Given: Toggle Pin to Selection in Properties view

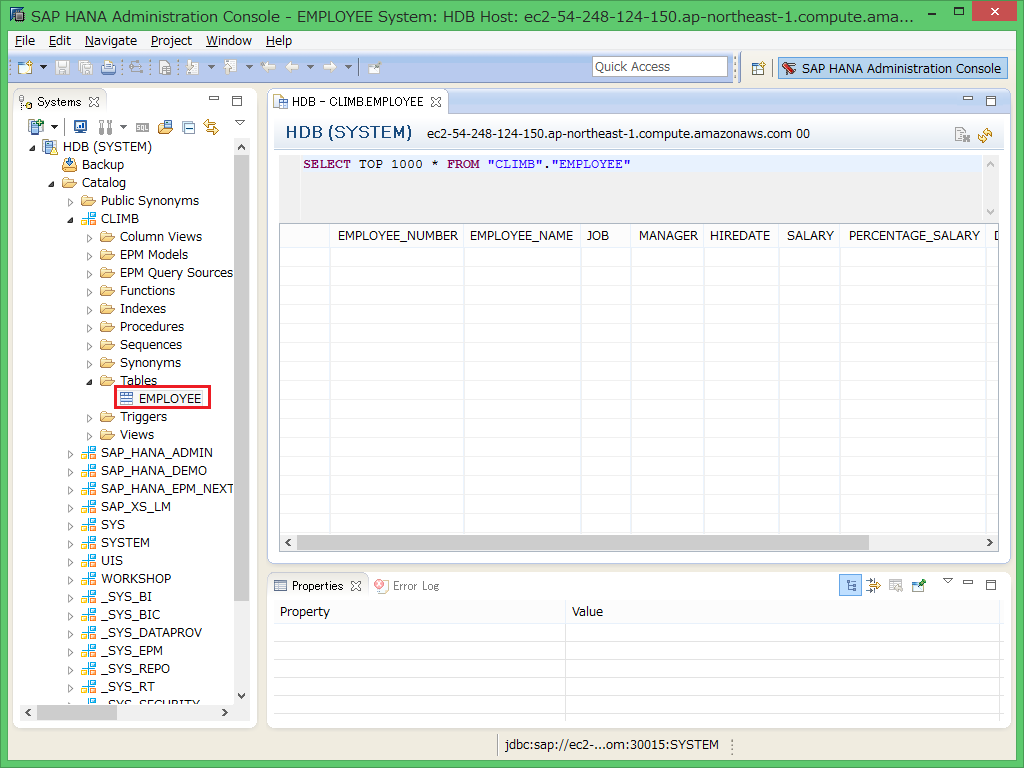Looking at the screenshot, I should (x=919, y=585).
